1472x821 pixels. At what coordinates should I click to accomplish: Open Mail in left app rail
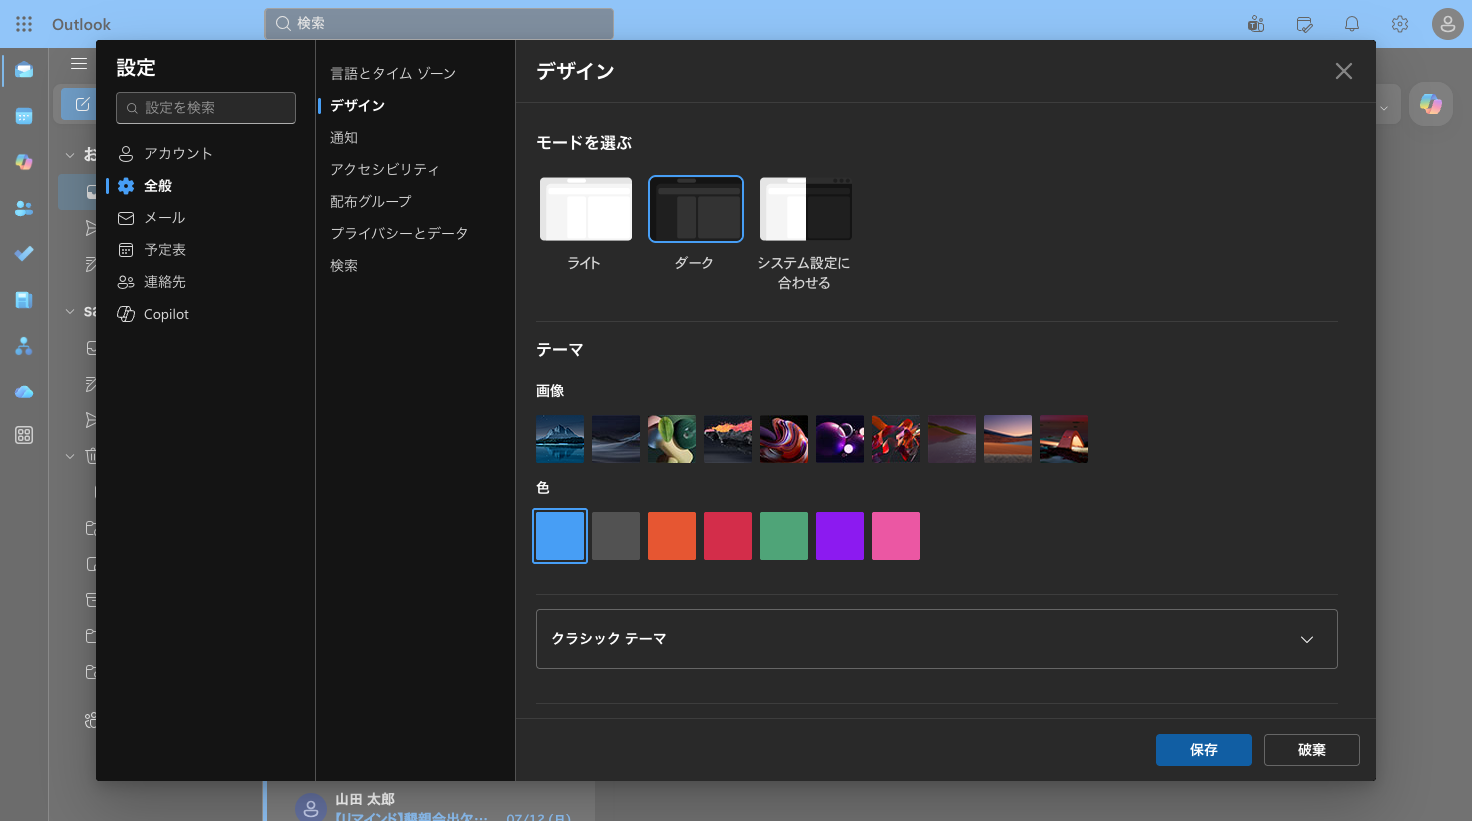(x=24, y=70)
